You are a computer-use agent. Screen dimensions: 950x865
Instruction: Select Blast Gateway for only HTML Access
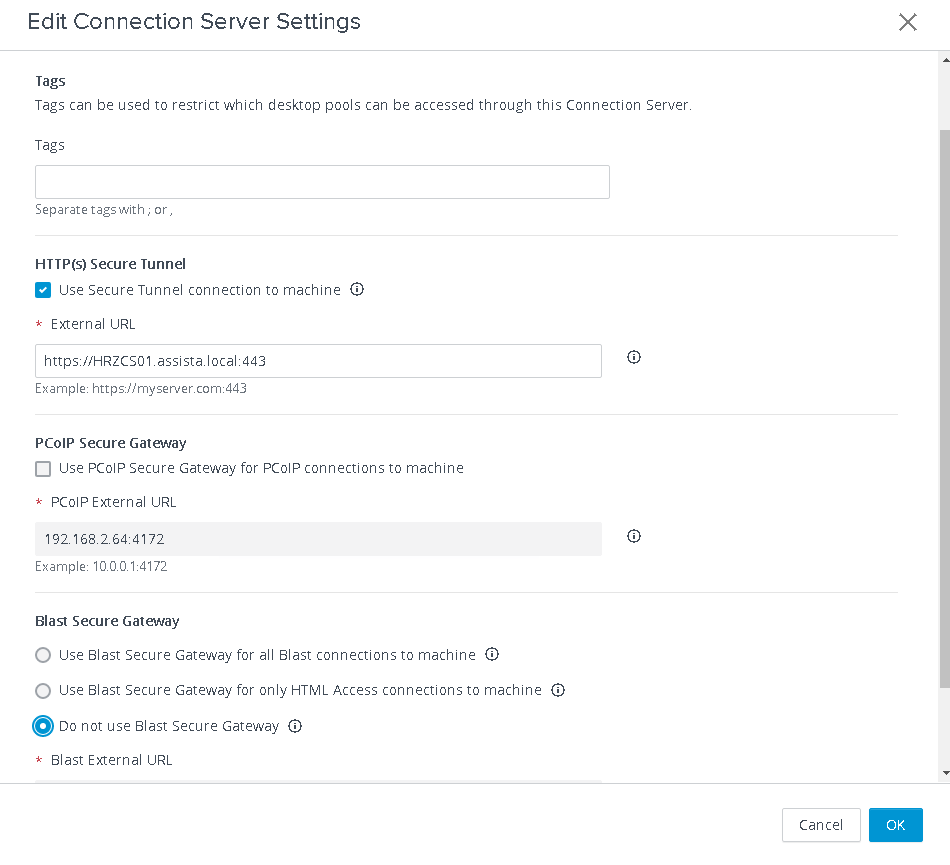click(43, 690)
